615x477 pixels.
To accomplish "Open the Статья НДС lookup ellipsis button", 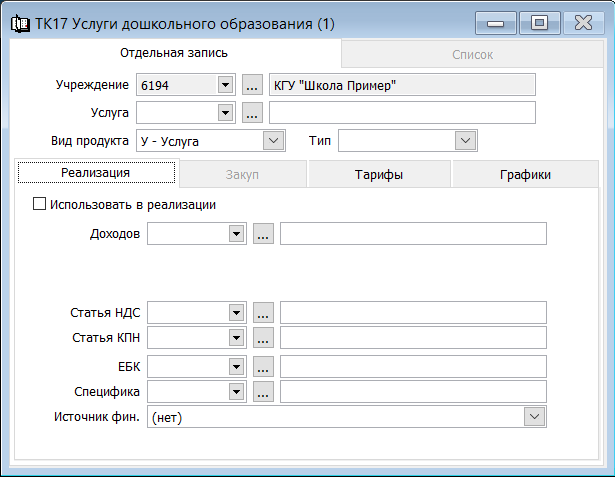I will (x=263, y=313).
